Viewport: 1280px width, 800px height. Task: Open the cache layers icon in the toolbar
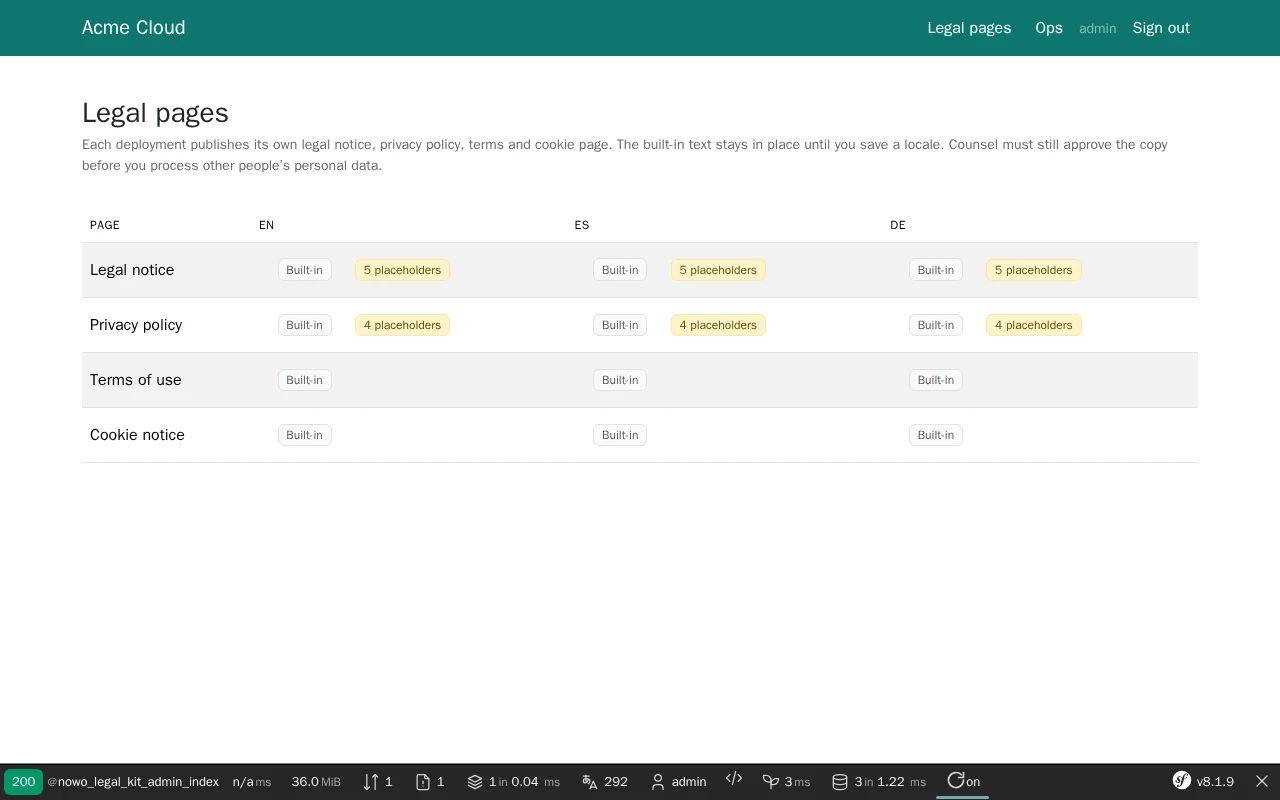pos(475,782)
